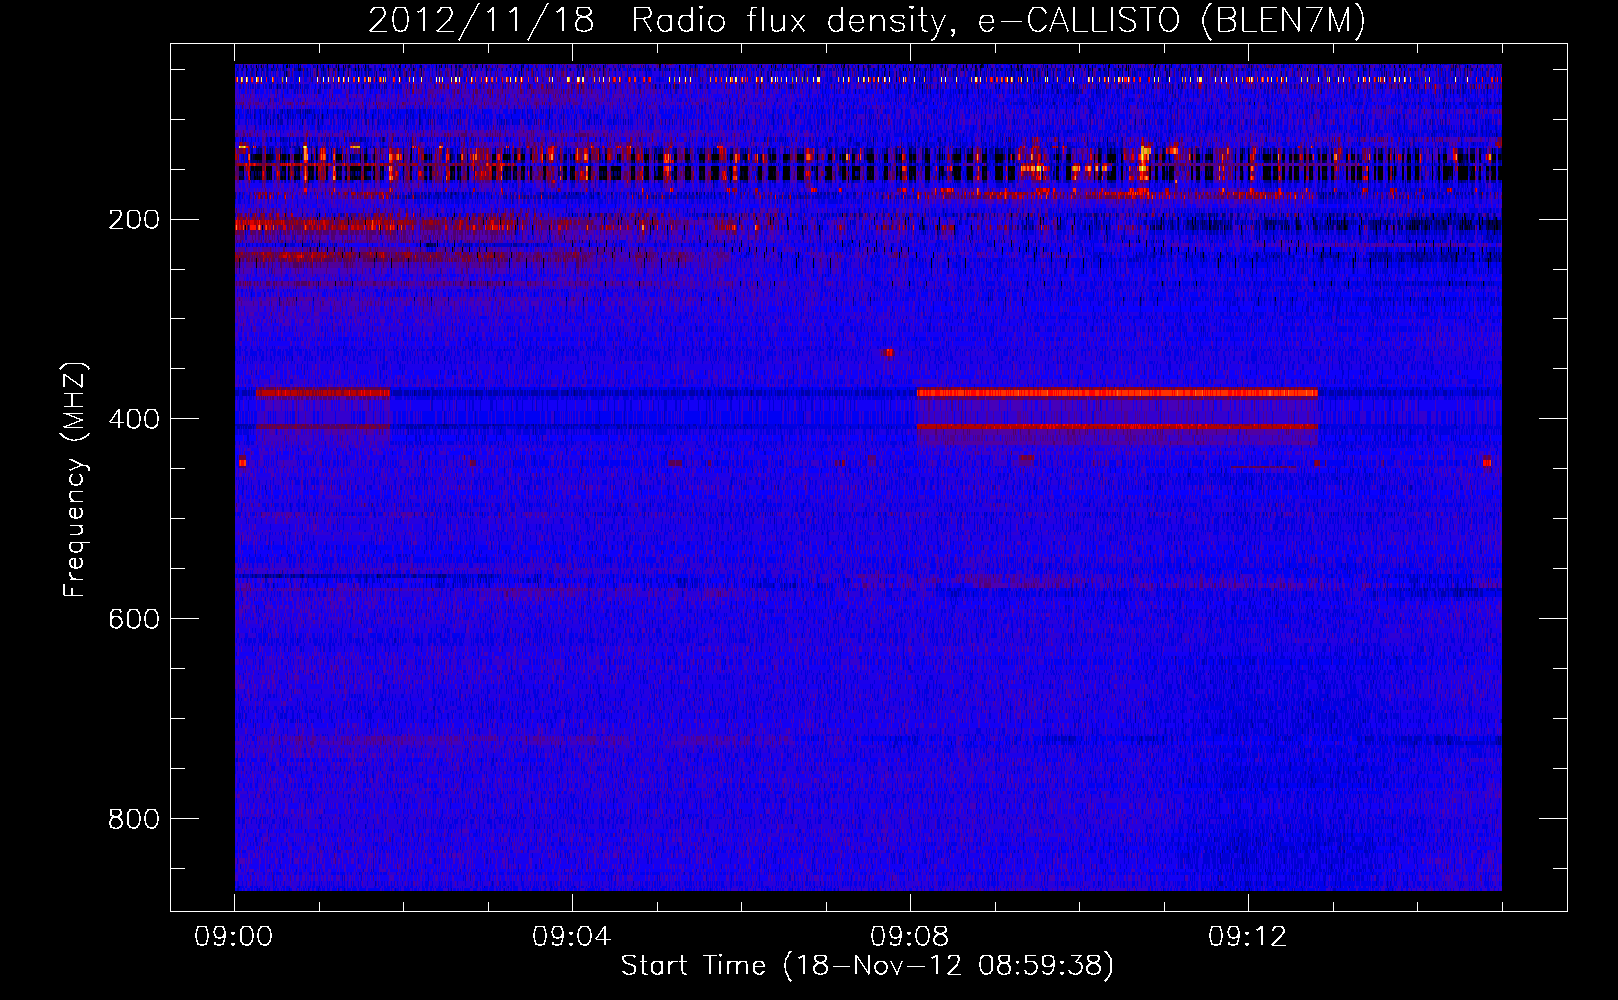Click the plot title mentioning e-CALLISTO (BLEN7M)

867,21
